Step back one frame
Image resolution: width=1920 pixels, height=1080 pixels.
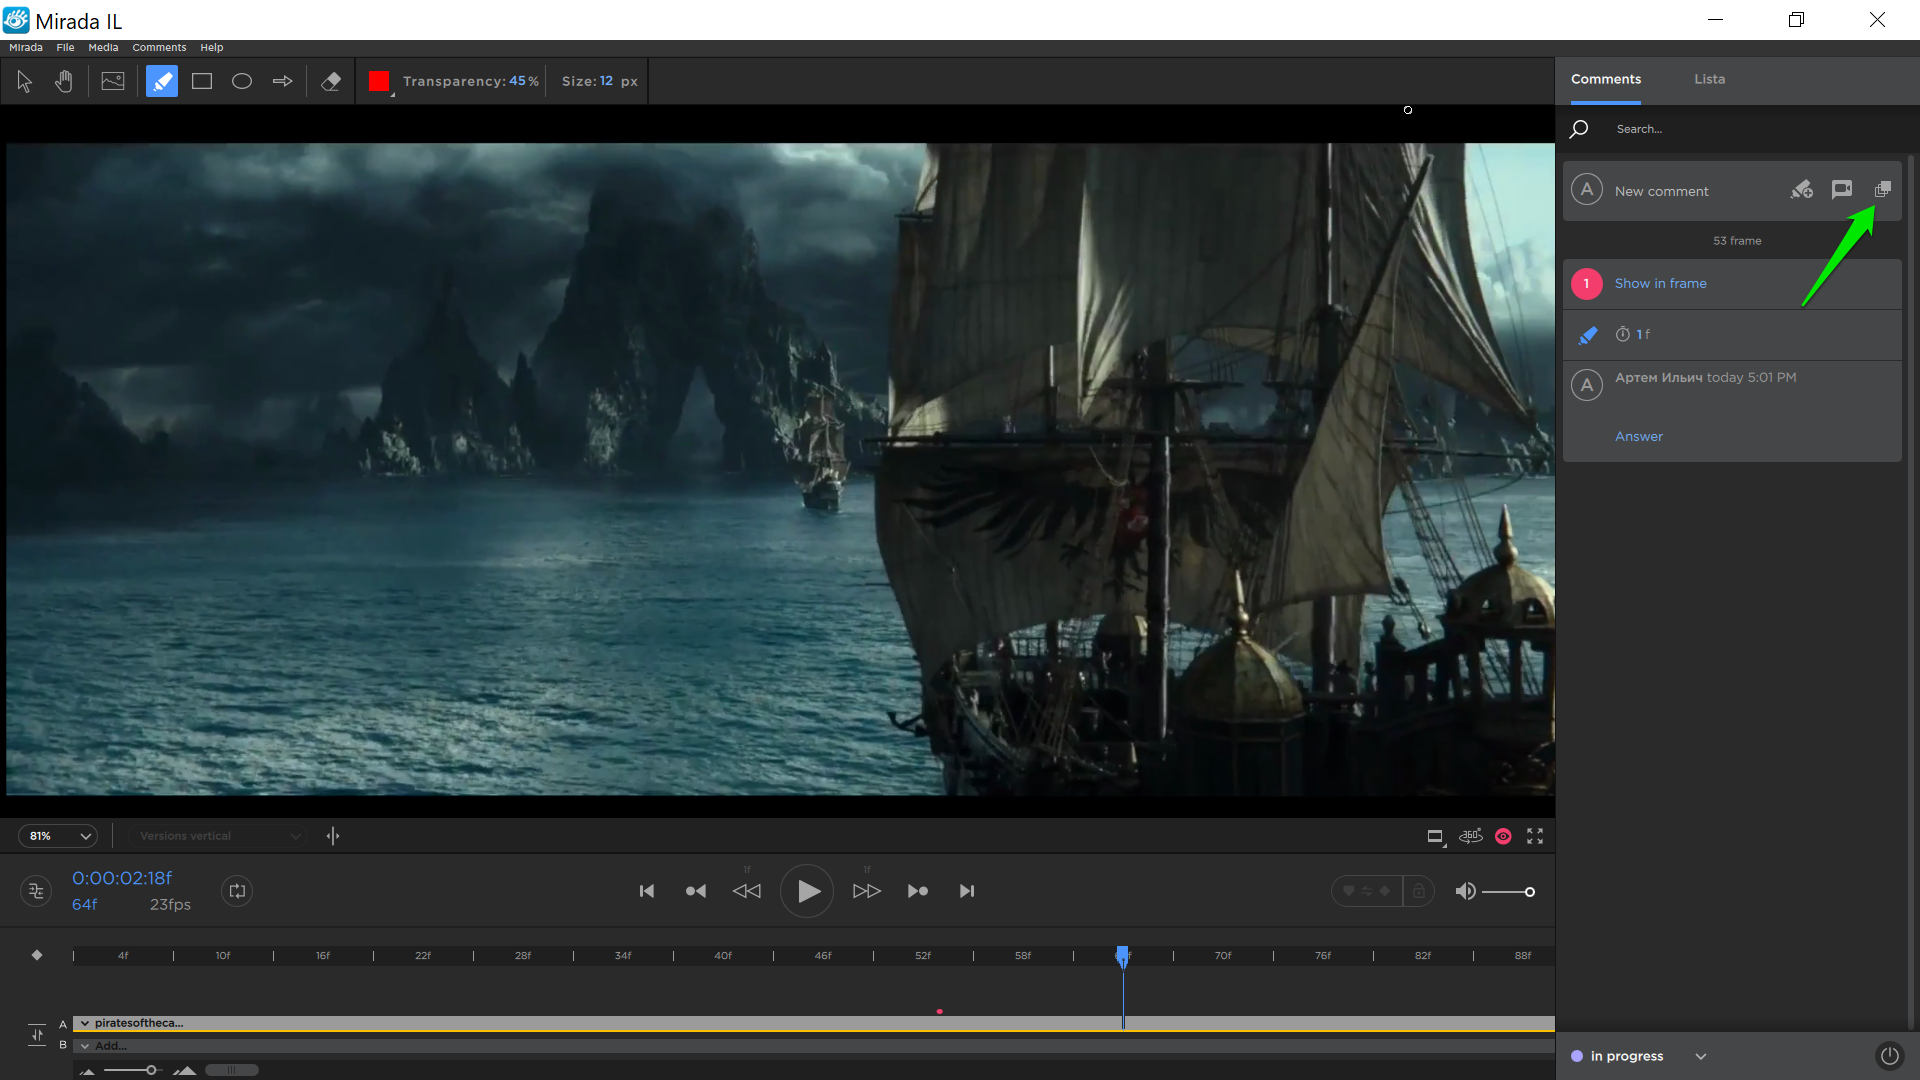click(747, 891)
